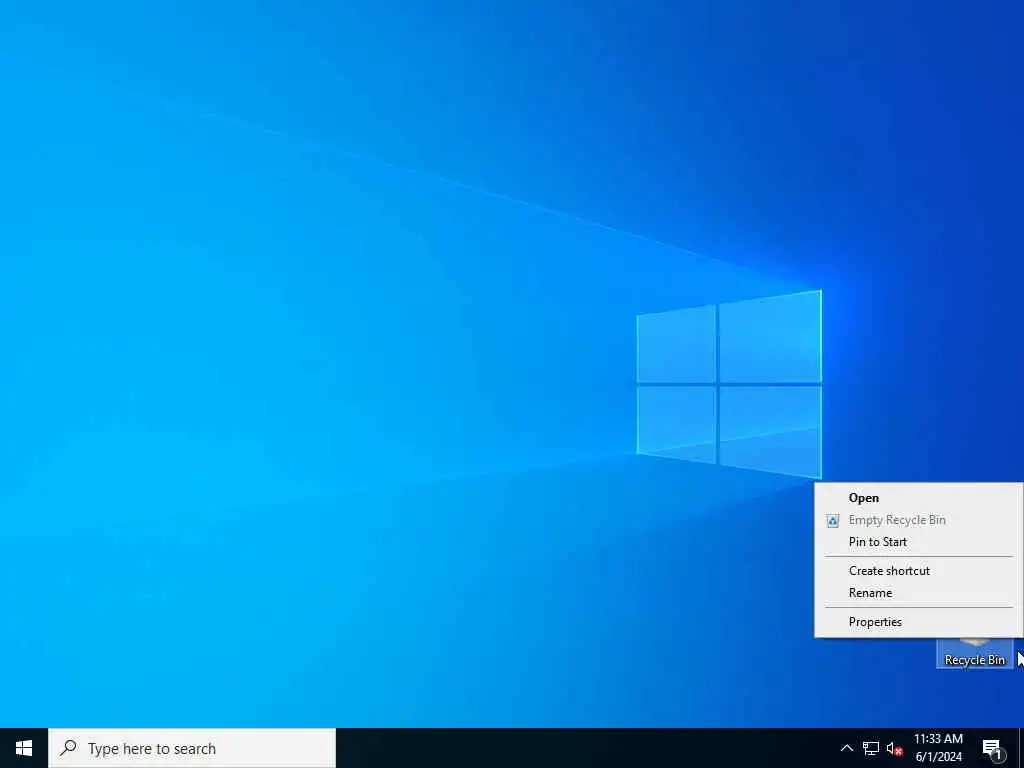Open the clock showing 11:33 AM
Image resolution: width=1024 pixels, height=768 pixels.
pos(938,748)
